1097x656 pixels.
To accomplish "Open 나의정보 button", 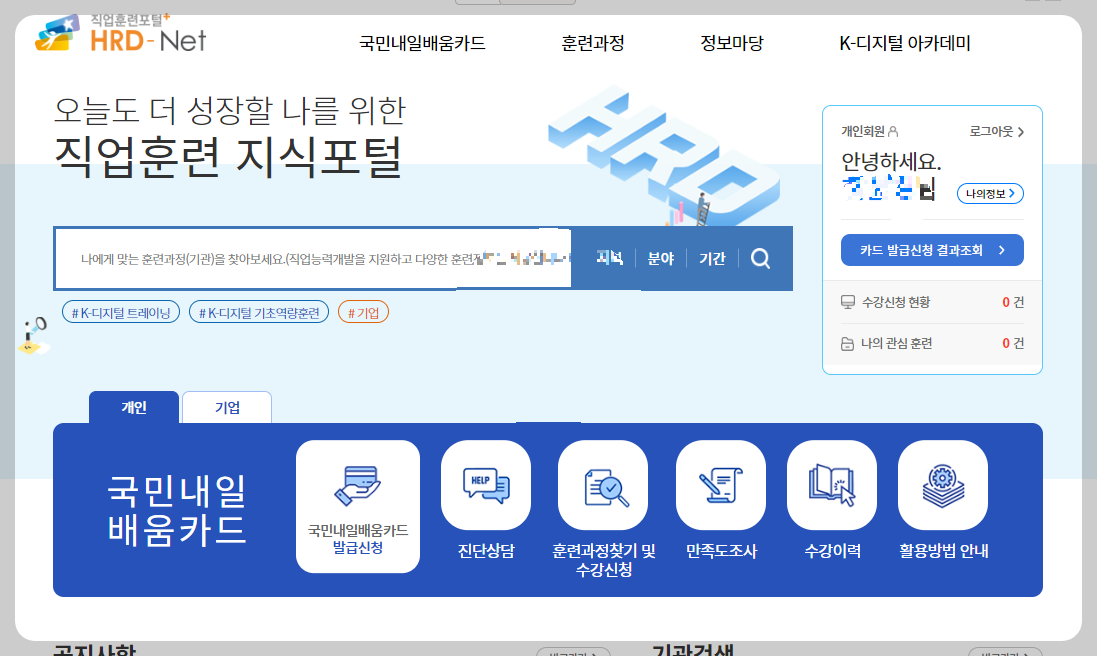I will point(990,194).
